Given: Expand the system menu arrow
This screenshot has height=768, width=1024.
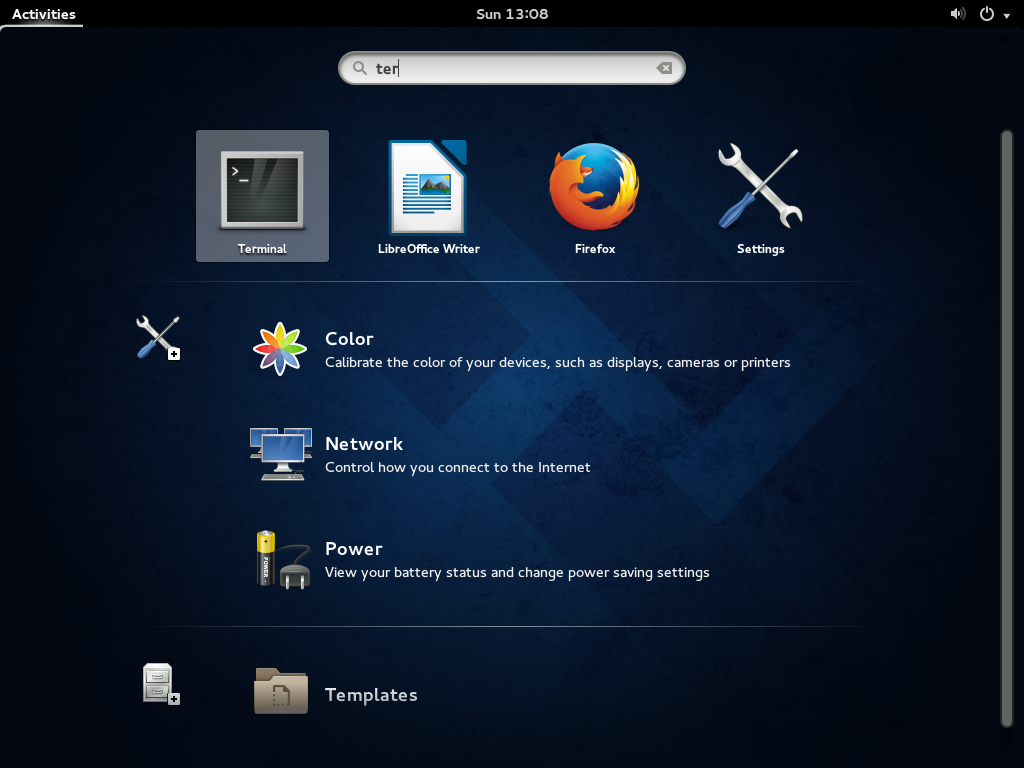Looking at the screenshot, I should (1007, 16).
